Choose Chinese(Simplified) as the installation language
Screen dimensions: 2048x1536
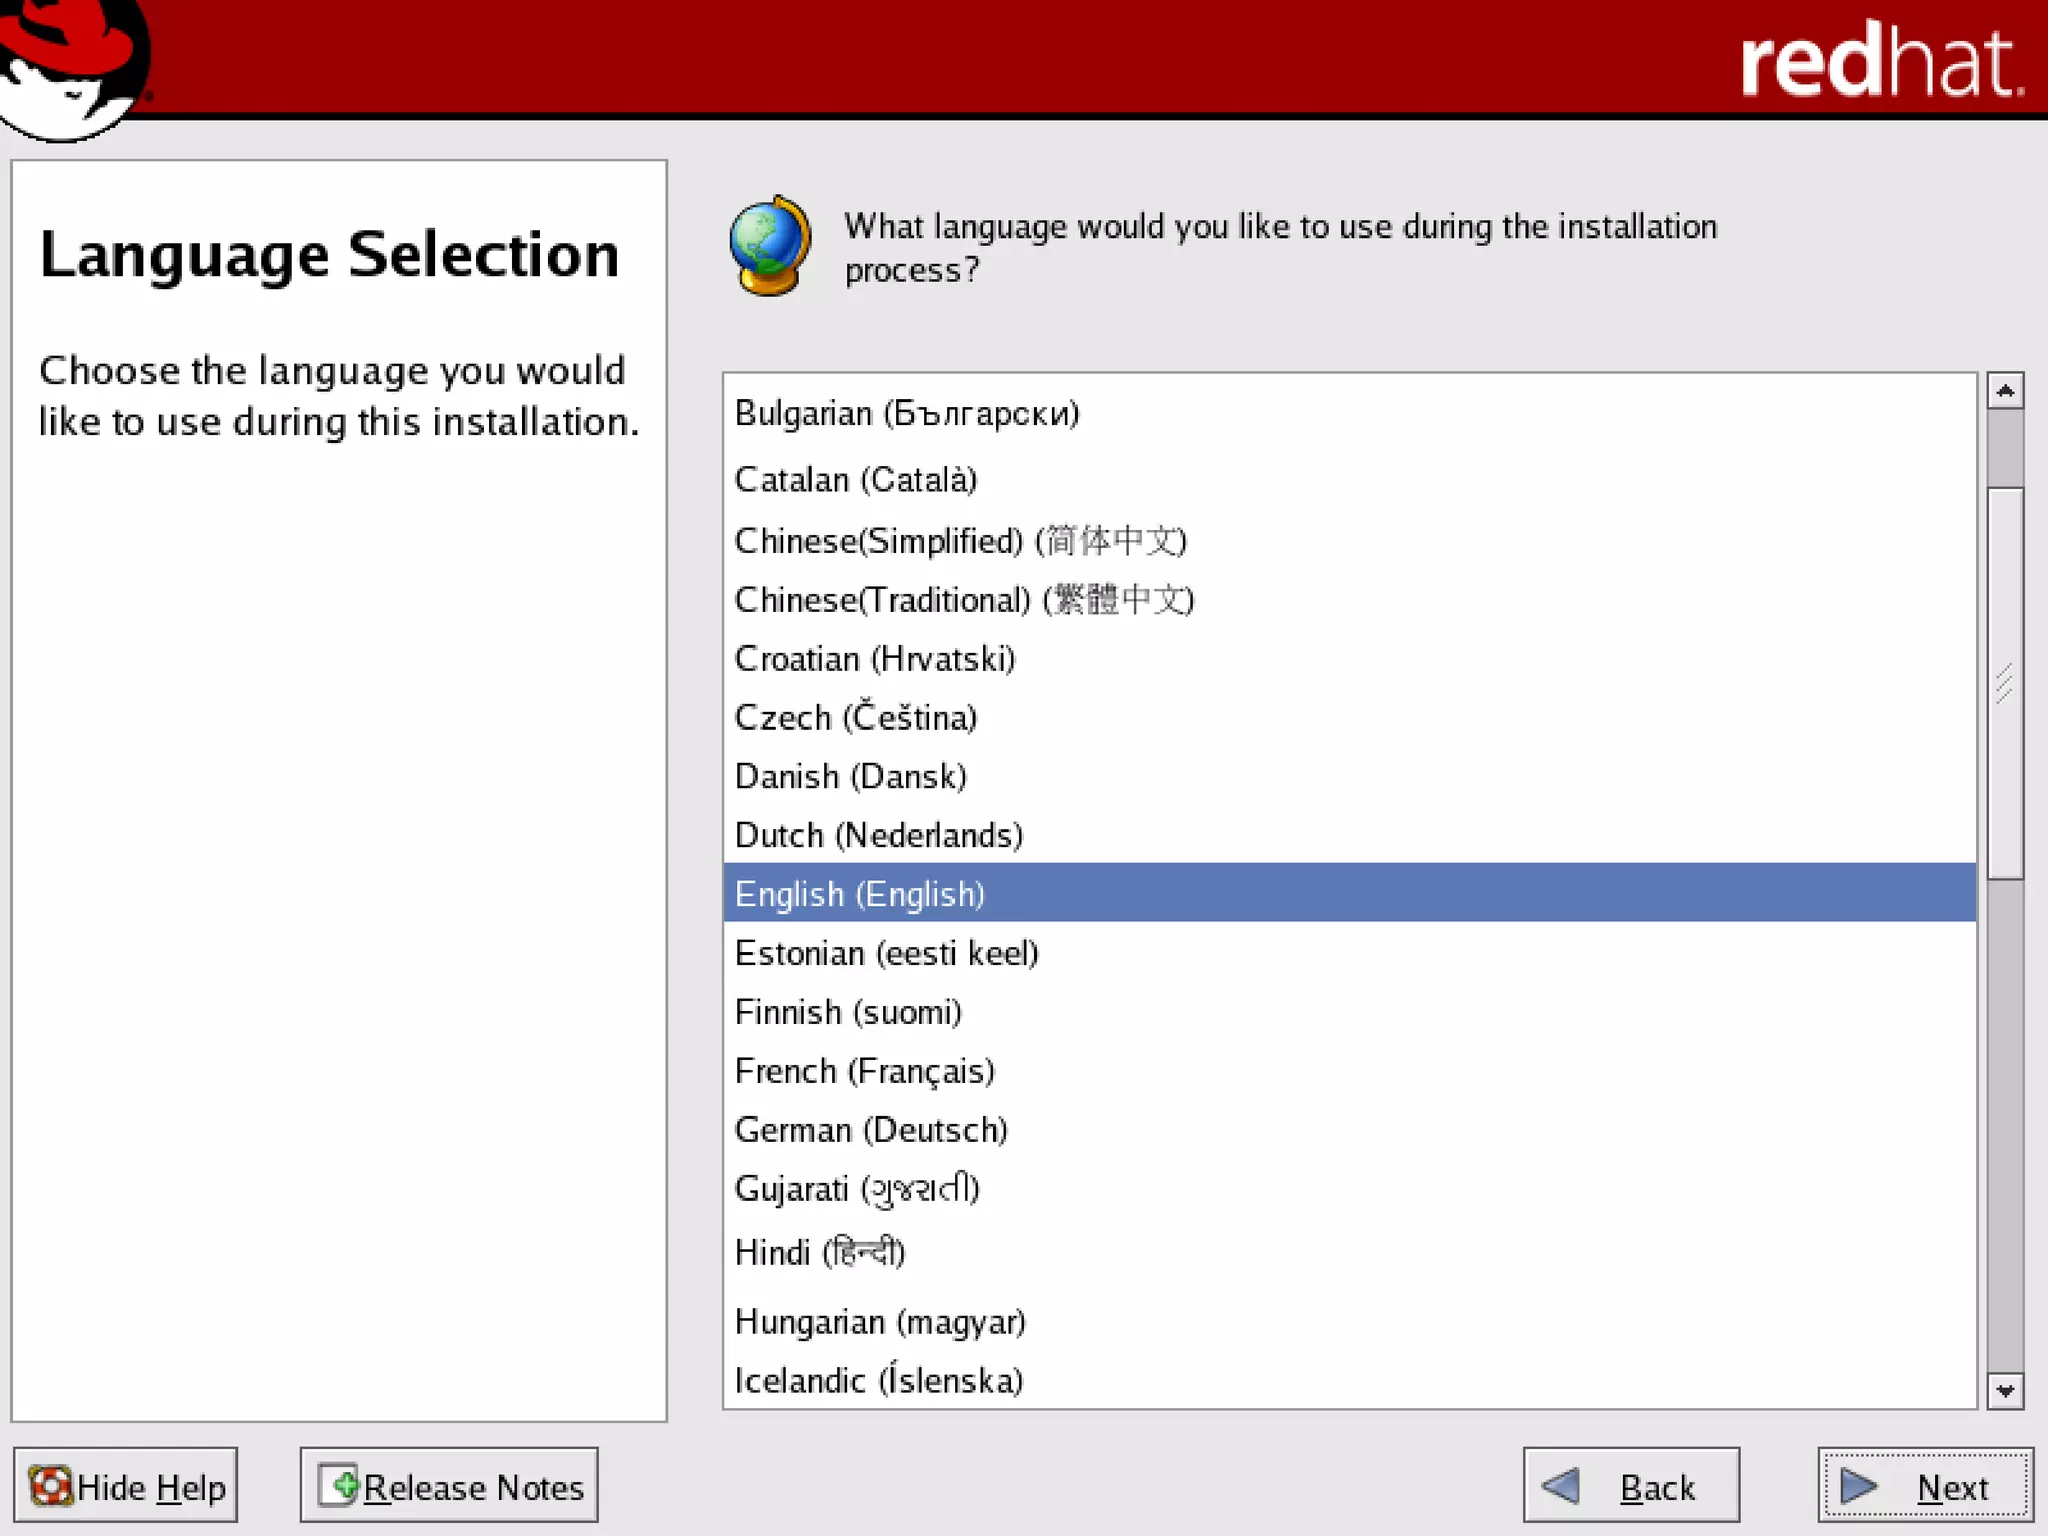pos(959,541)
